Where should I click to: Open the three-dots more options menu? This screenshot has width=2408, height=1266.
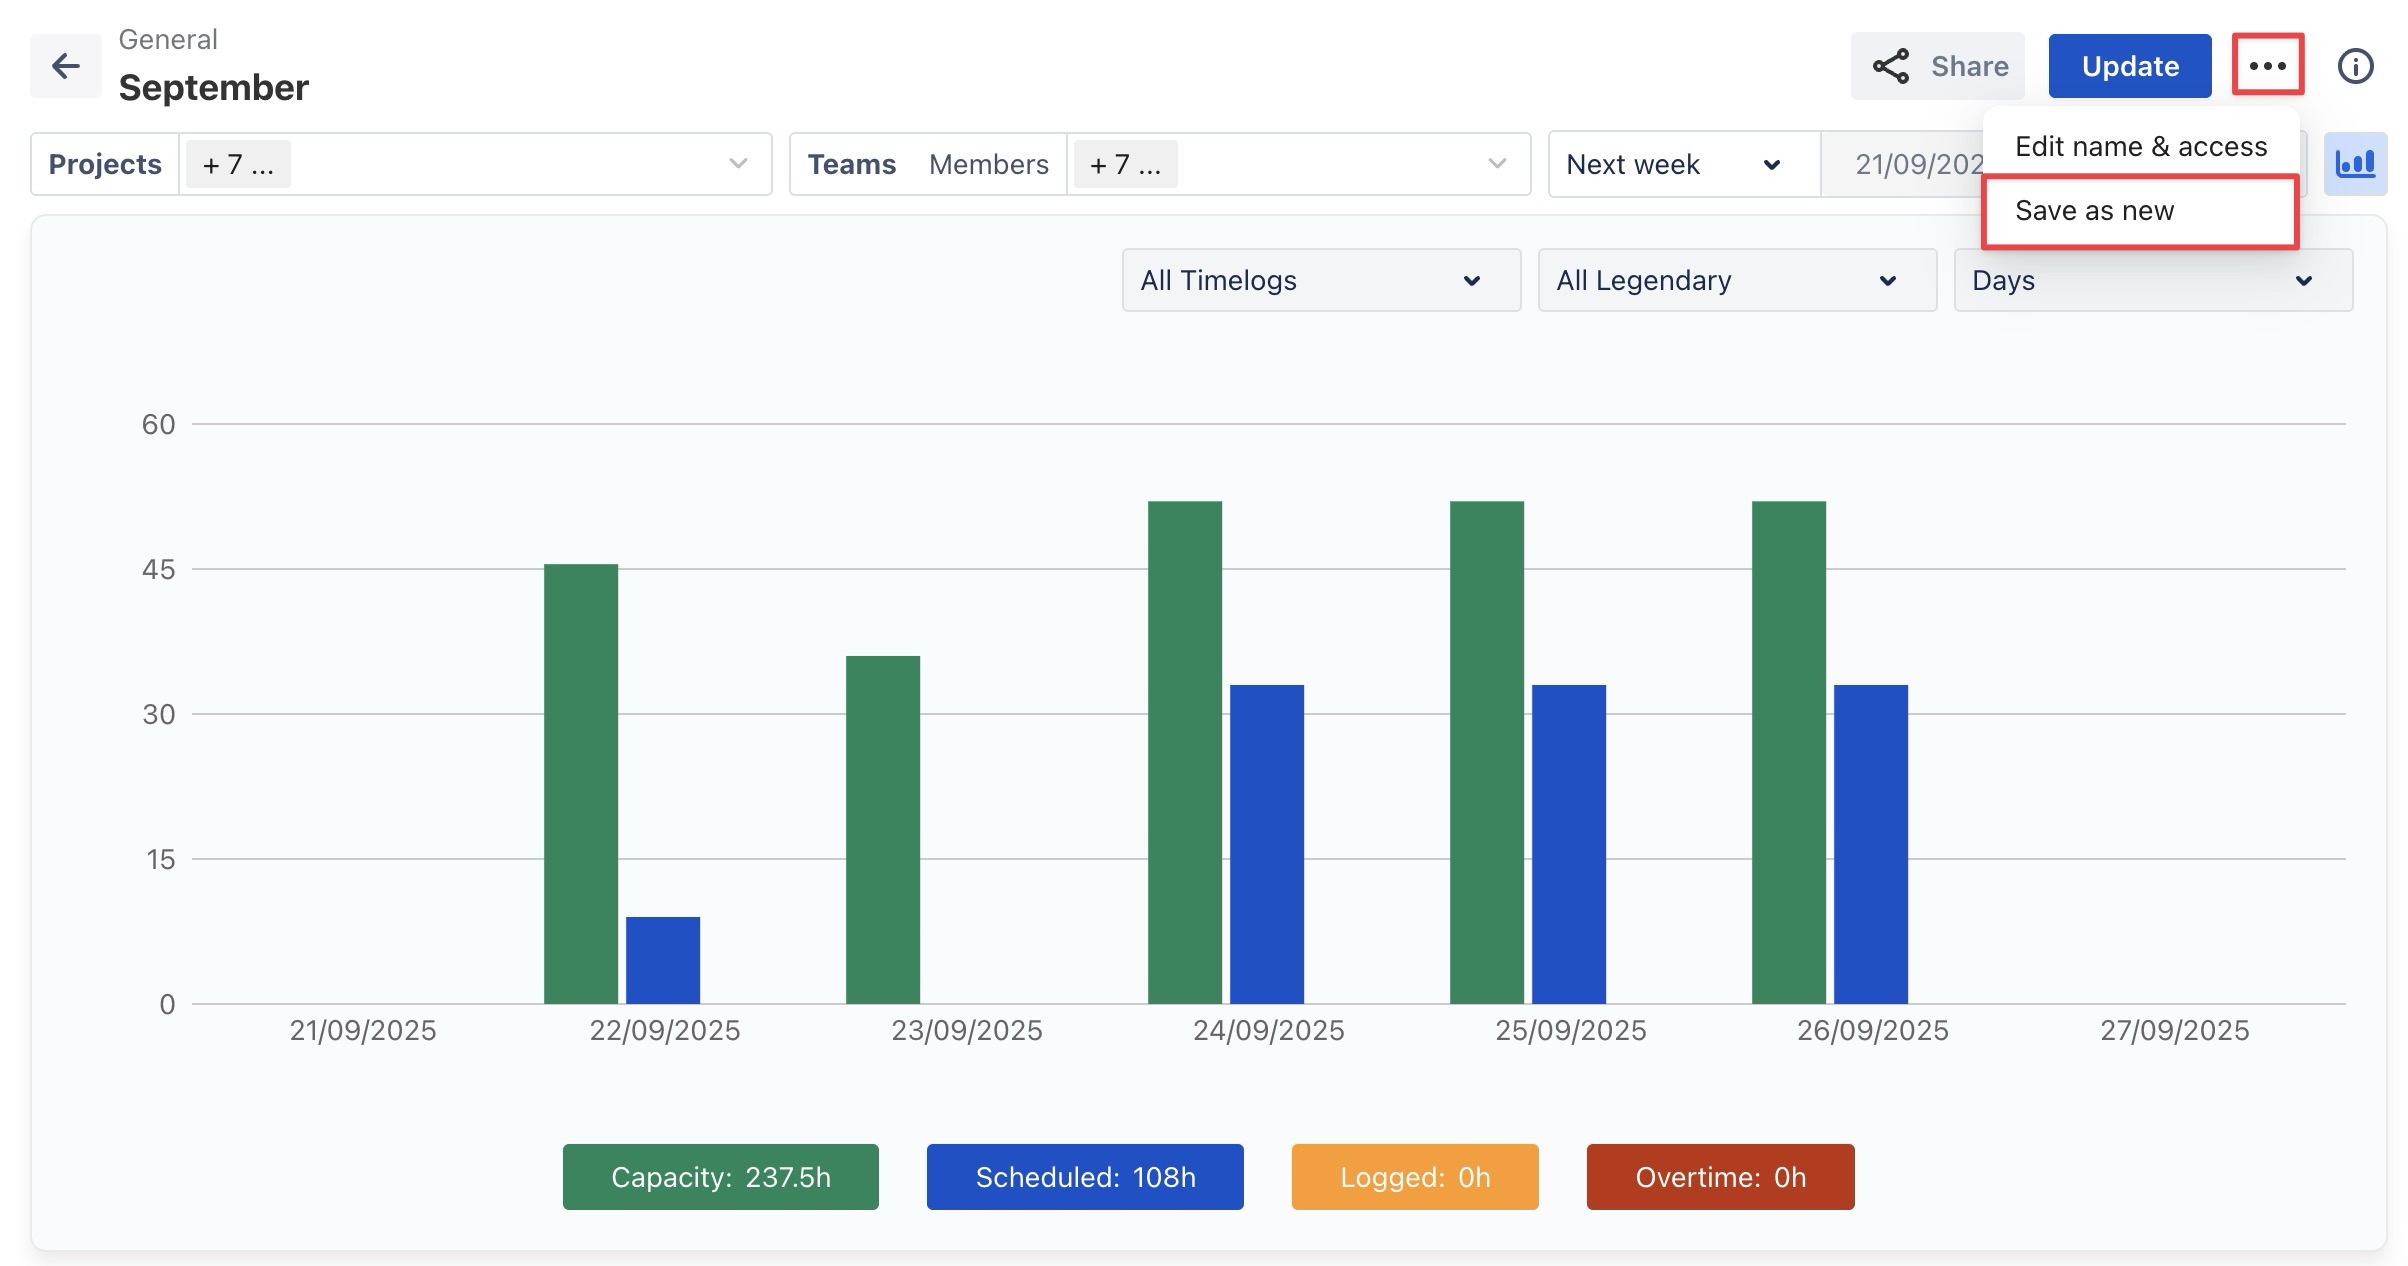[2267, 66]
